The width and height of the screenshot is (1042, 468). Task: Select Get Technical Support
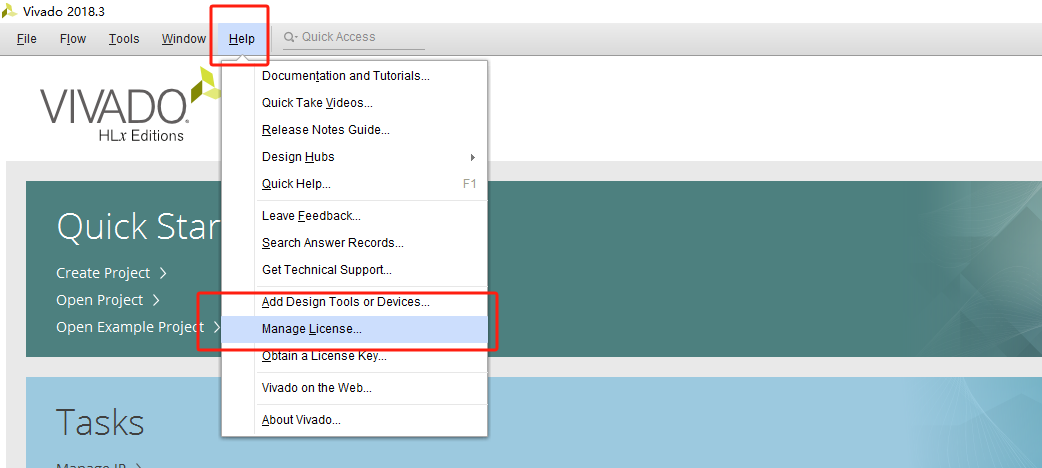pos(354,270)
